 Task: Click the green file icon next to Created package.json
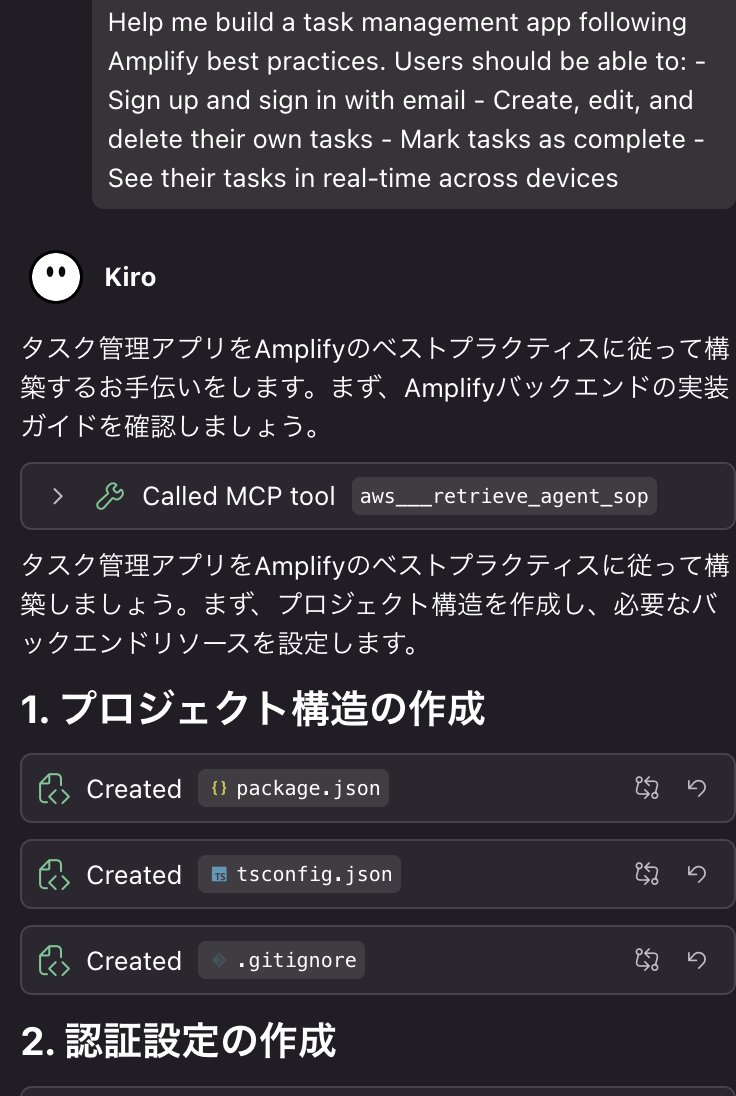(x=53, y=788)
